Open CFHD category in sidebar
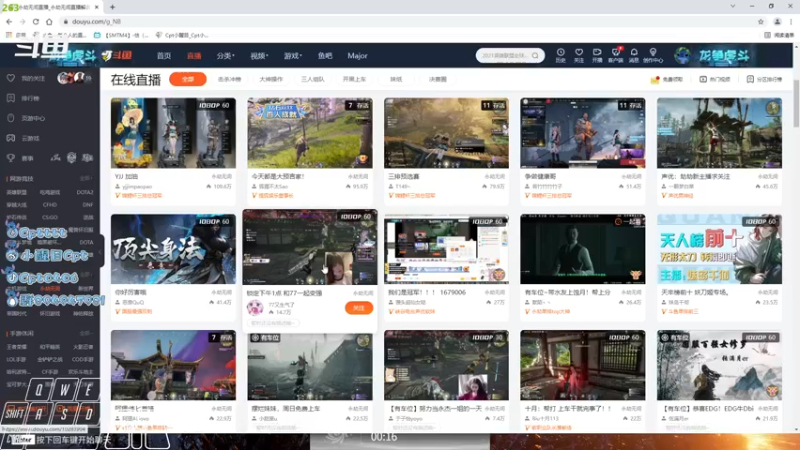This screenshot has width=800, height=450. [x=49, y=205]
